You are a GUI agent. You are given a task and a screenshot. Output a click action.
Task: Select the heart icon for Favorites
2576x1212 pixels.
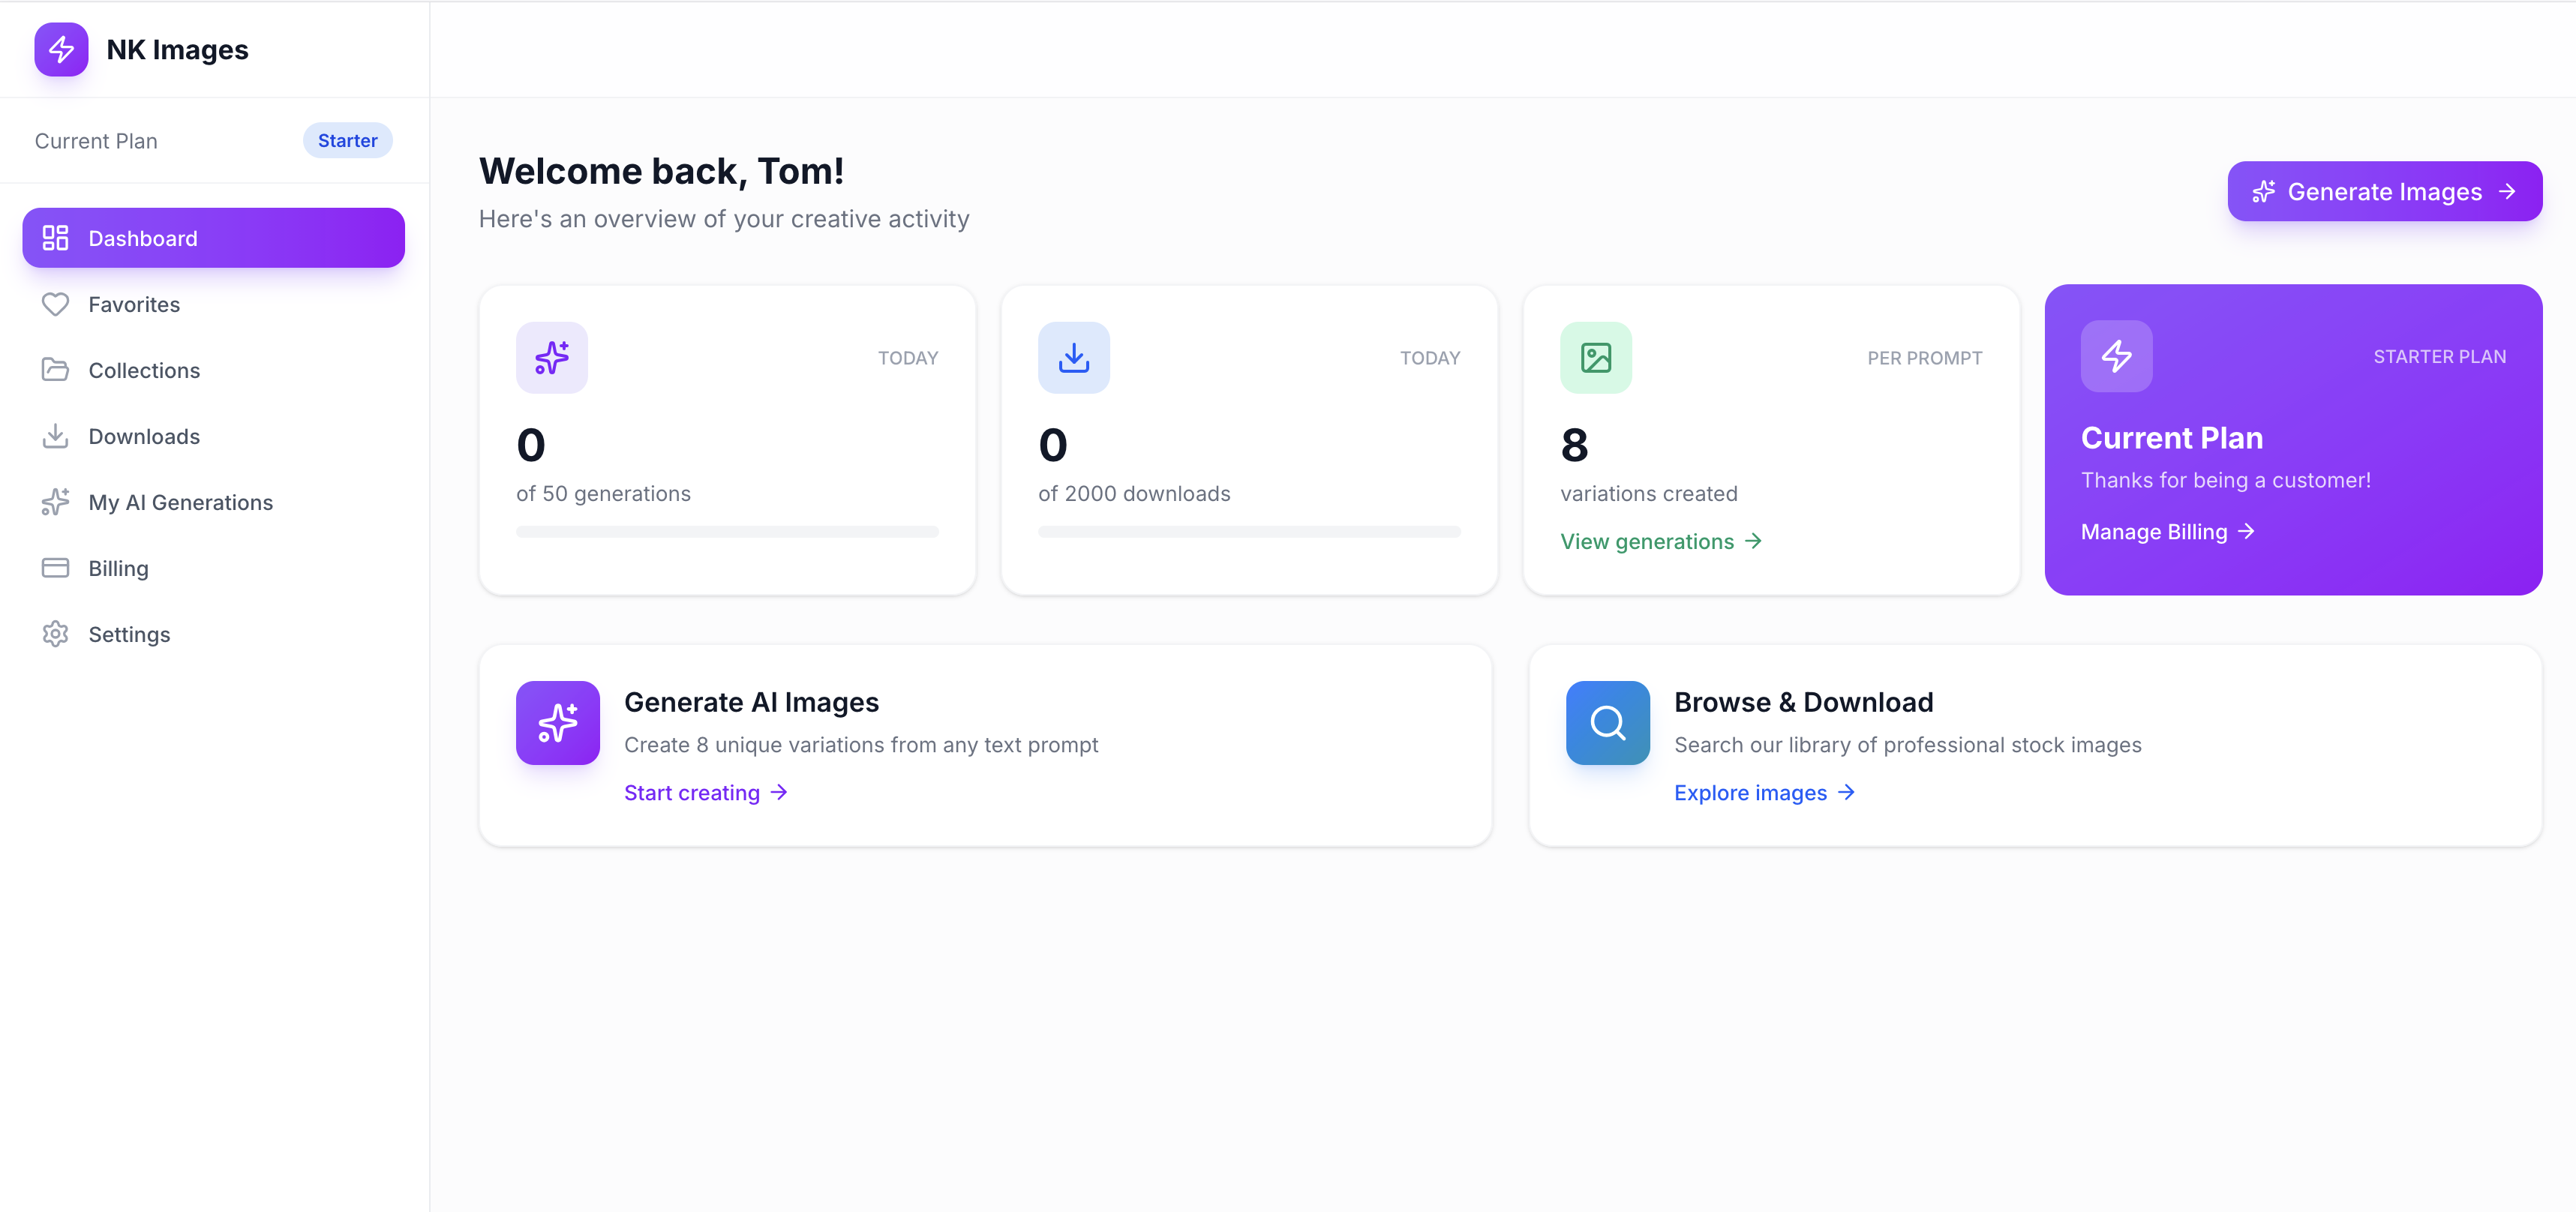click(55, 304)
